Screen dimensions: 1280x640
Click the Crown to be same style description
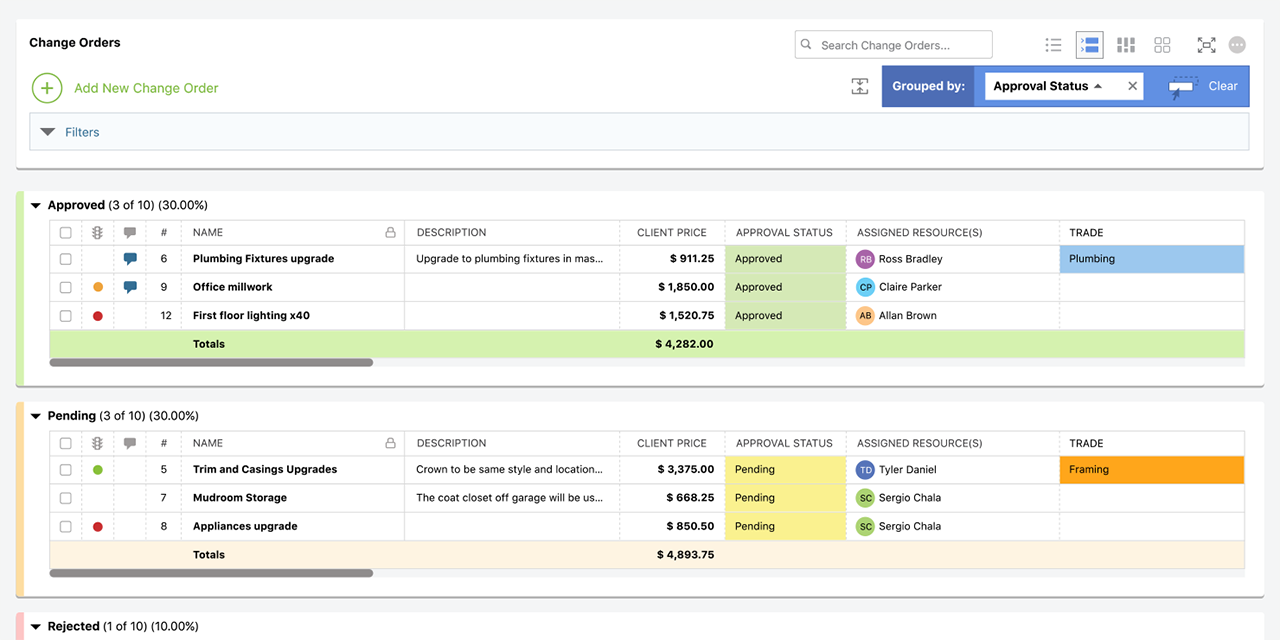509,470
